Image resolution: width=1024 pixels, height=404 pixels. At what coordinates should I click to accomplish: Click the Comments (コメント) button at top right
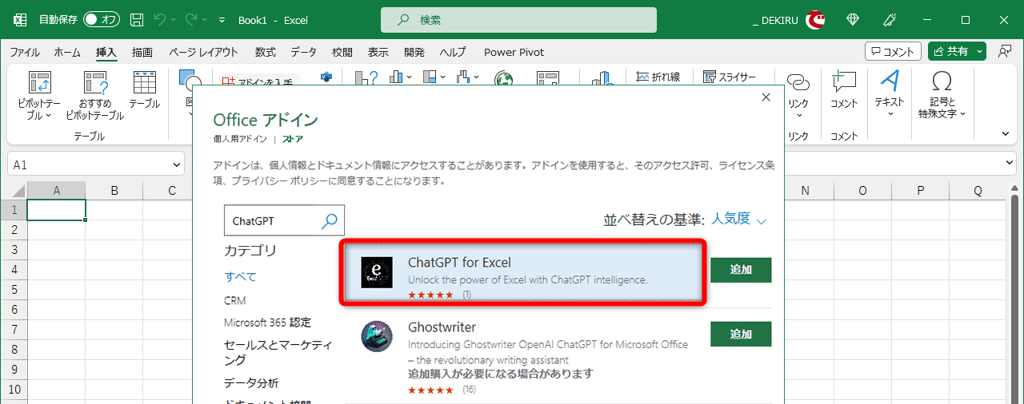893,52
